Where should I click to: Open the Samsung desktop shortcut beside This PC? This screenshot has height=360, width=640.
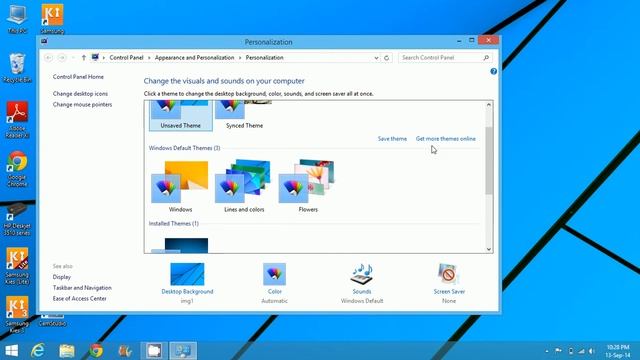tap(52, 19)
